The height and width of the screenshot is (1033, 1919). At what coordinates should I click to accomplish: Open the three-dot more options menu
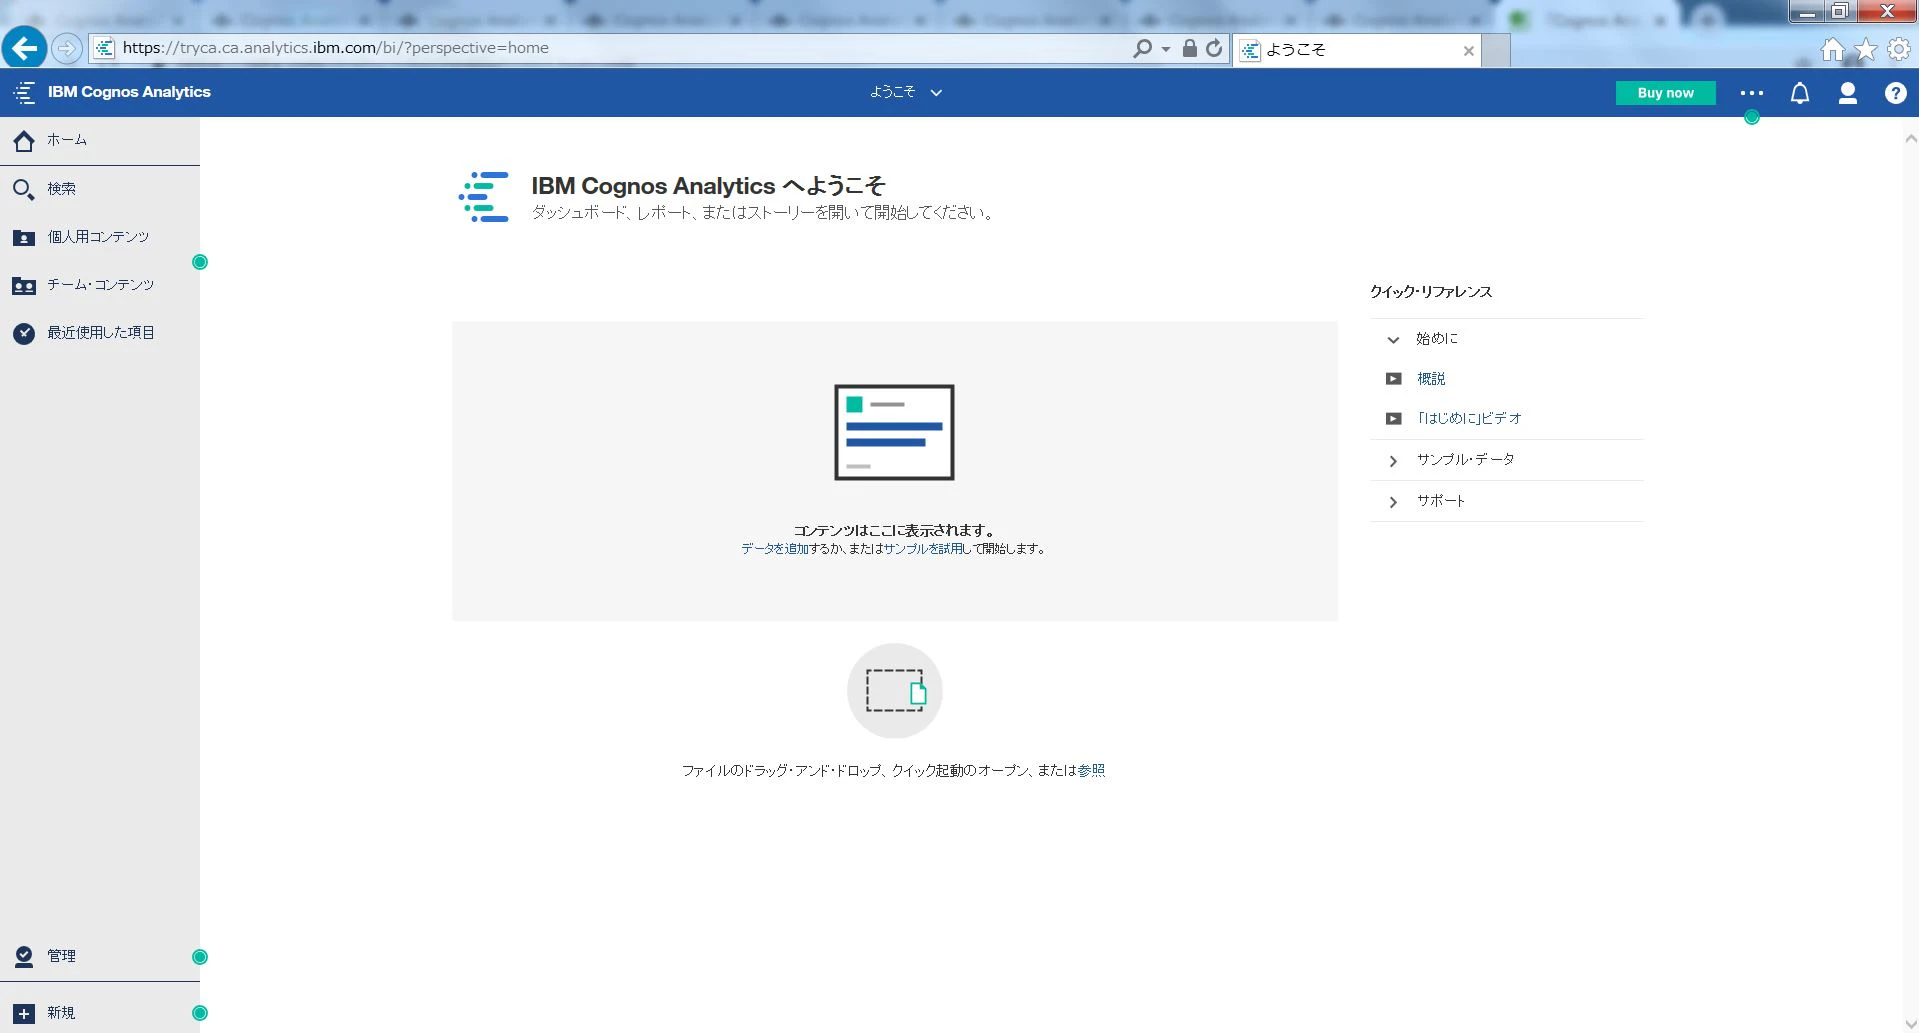pos(1752,93)
